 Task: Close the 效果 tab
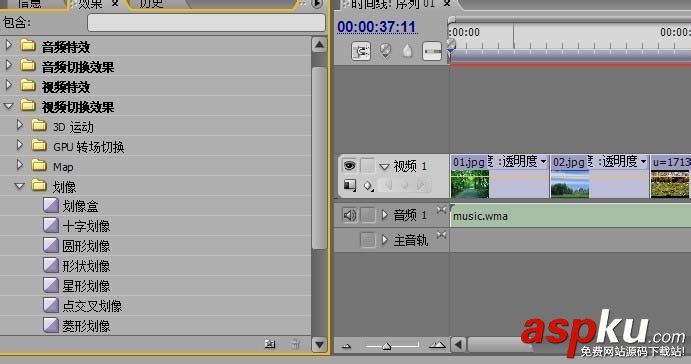115,4
